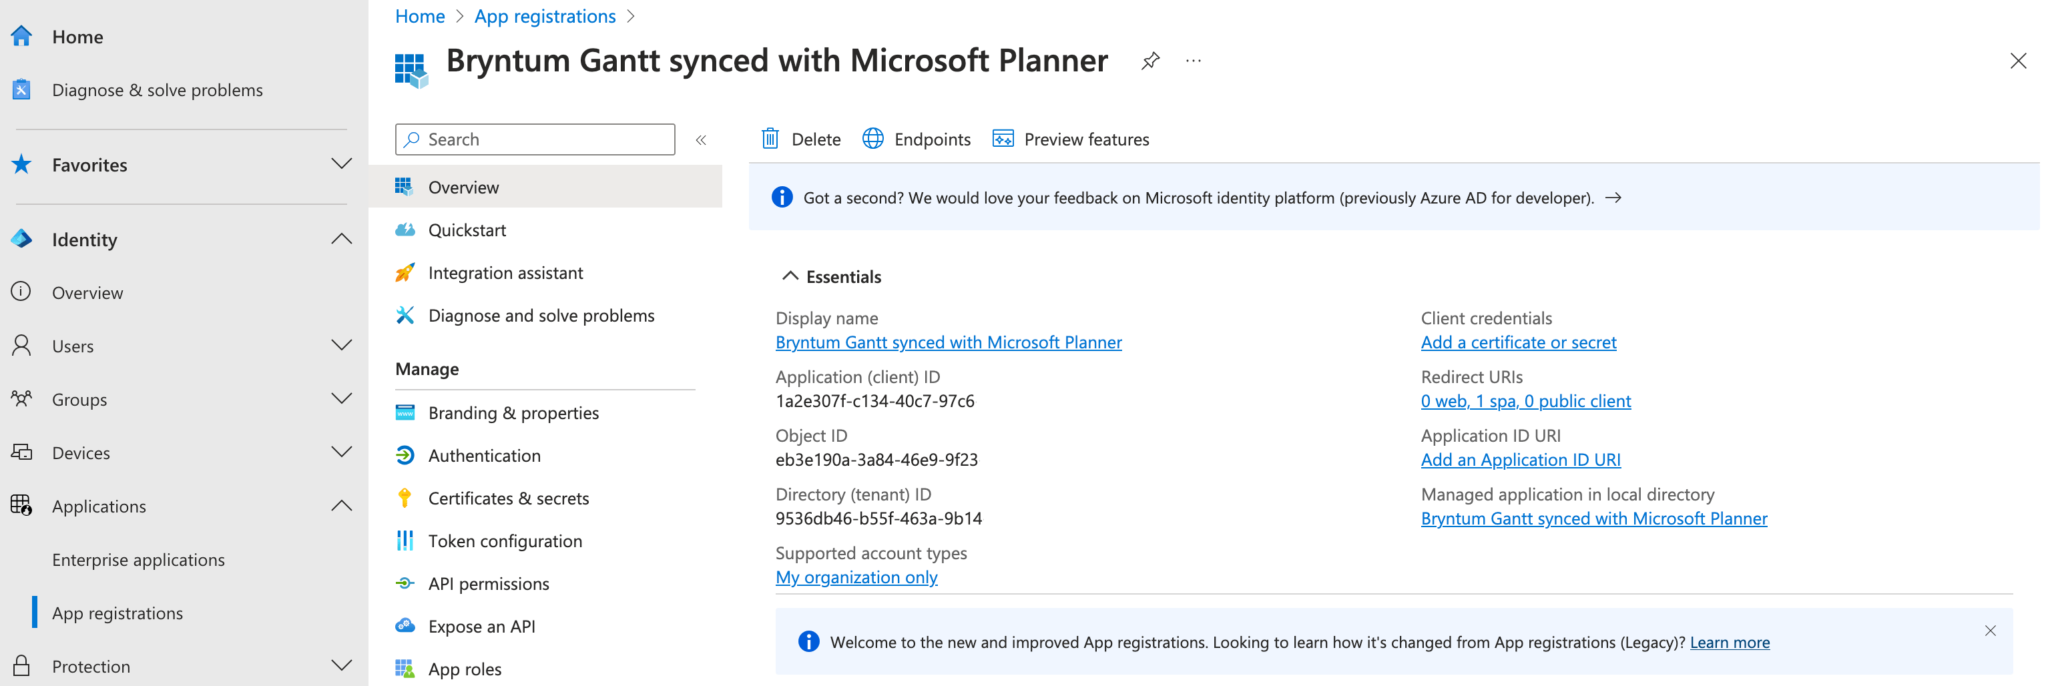The width and height of the screenshot is (2048, 686).
Task: Close the app registration blade
Action: point(2018,61)
